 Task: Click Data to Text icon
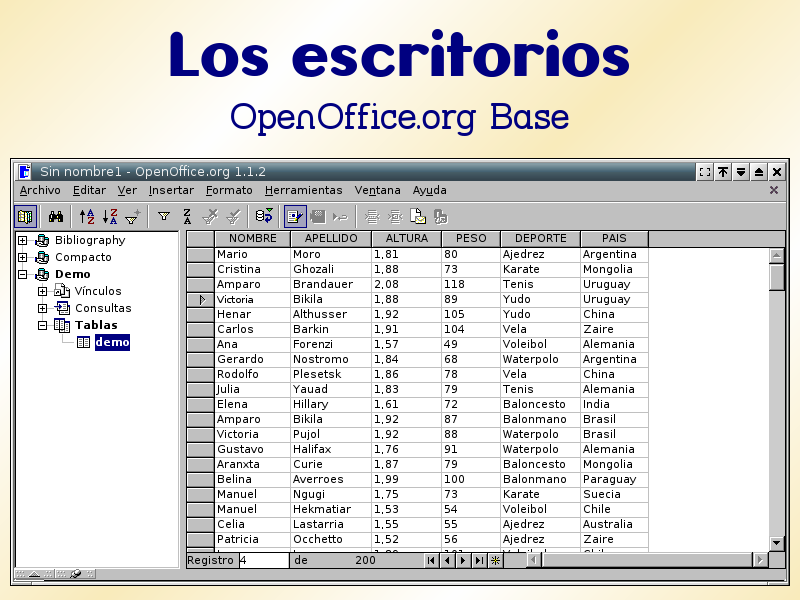pos(372,217)
